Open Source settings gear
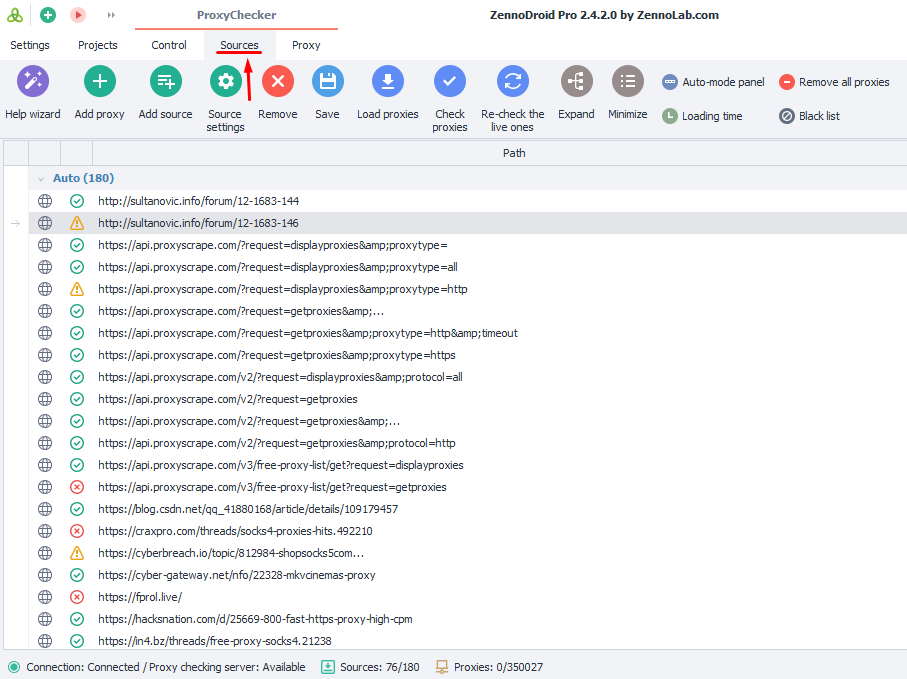Image resolution: width=907 pixels, height=679 pixels. (x=225, y=82)
